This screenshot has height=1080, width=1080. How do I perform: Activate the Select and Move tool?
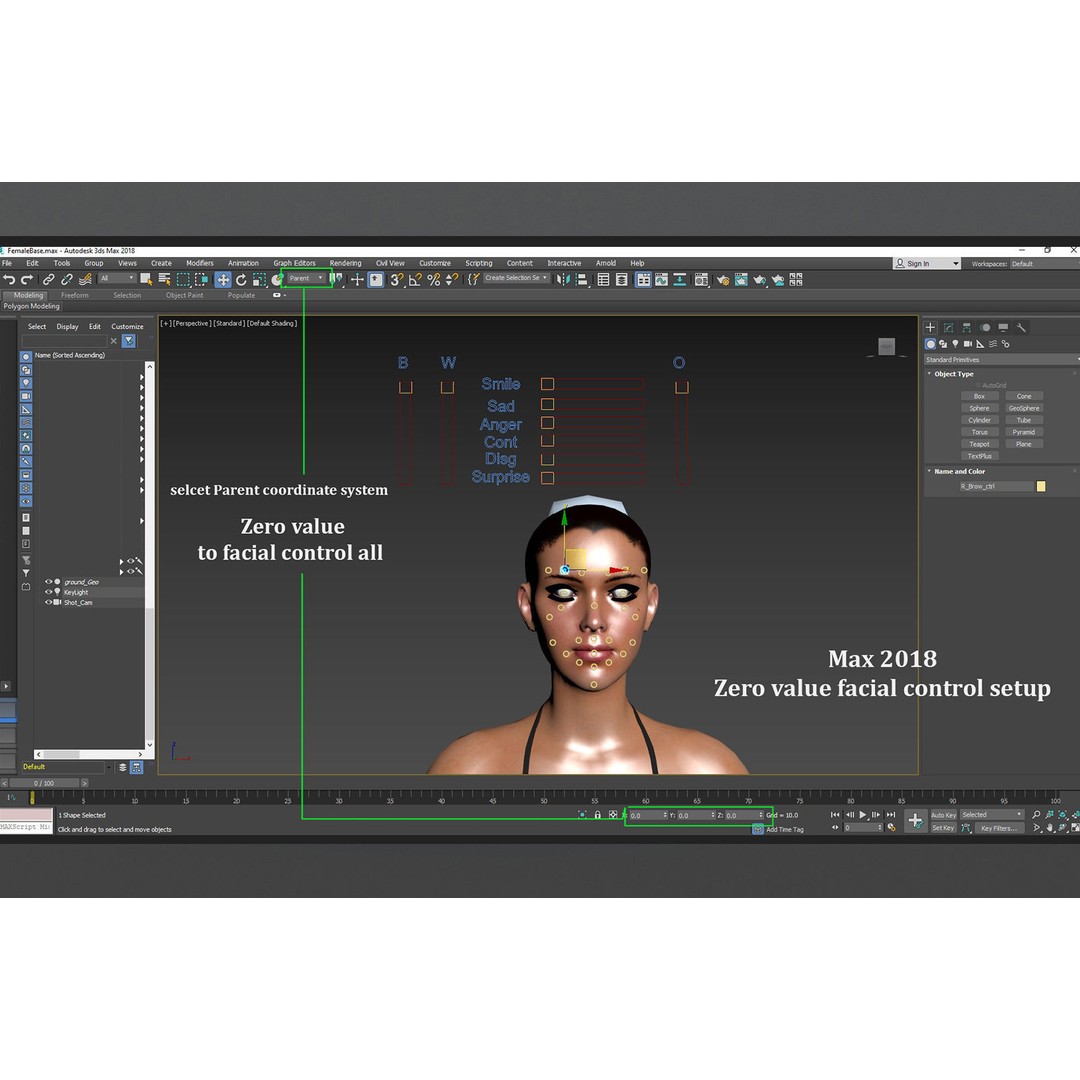[222, 280]
